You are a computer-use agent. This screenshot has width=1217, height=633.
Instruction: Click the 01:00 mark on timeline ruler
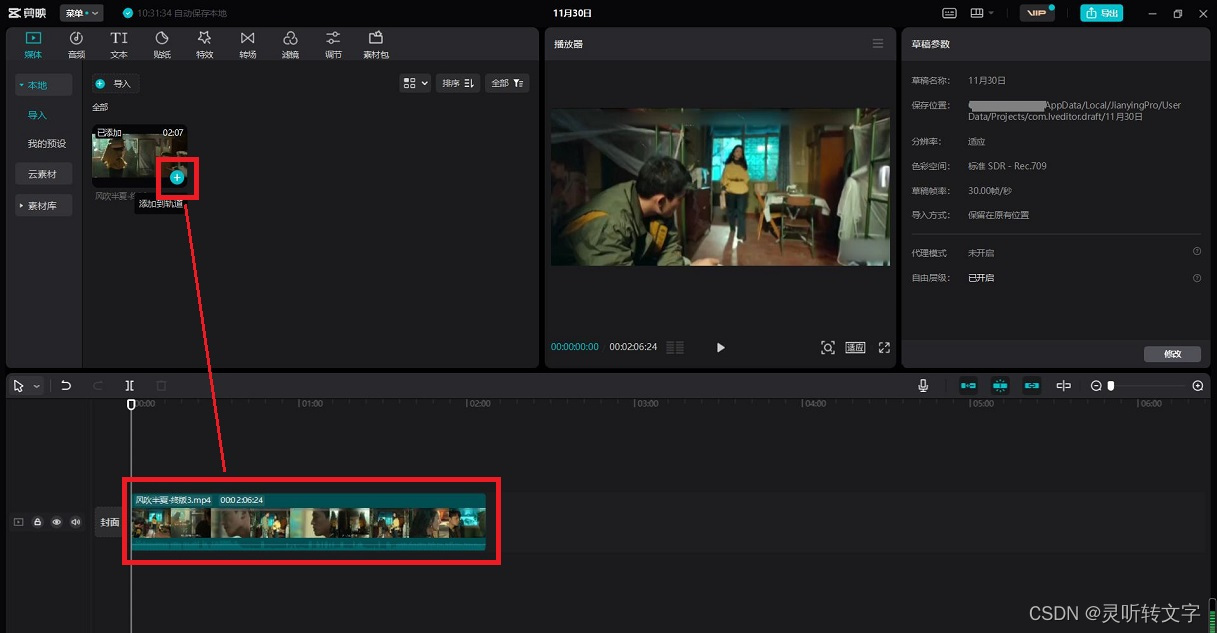(311, 403)
